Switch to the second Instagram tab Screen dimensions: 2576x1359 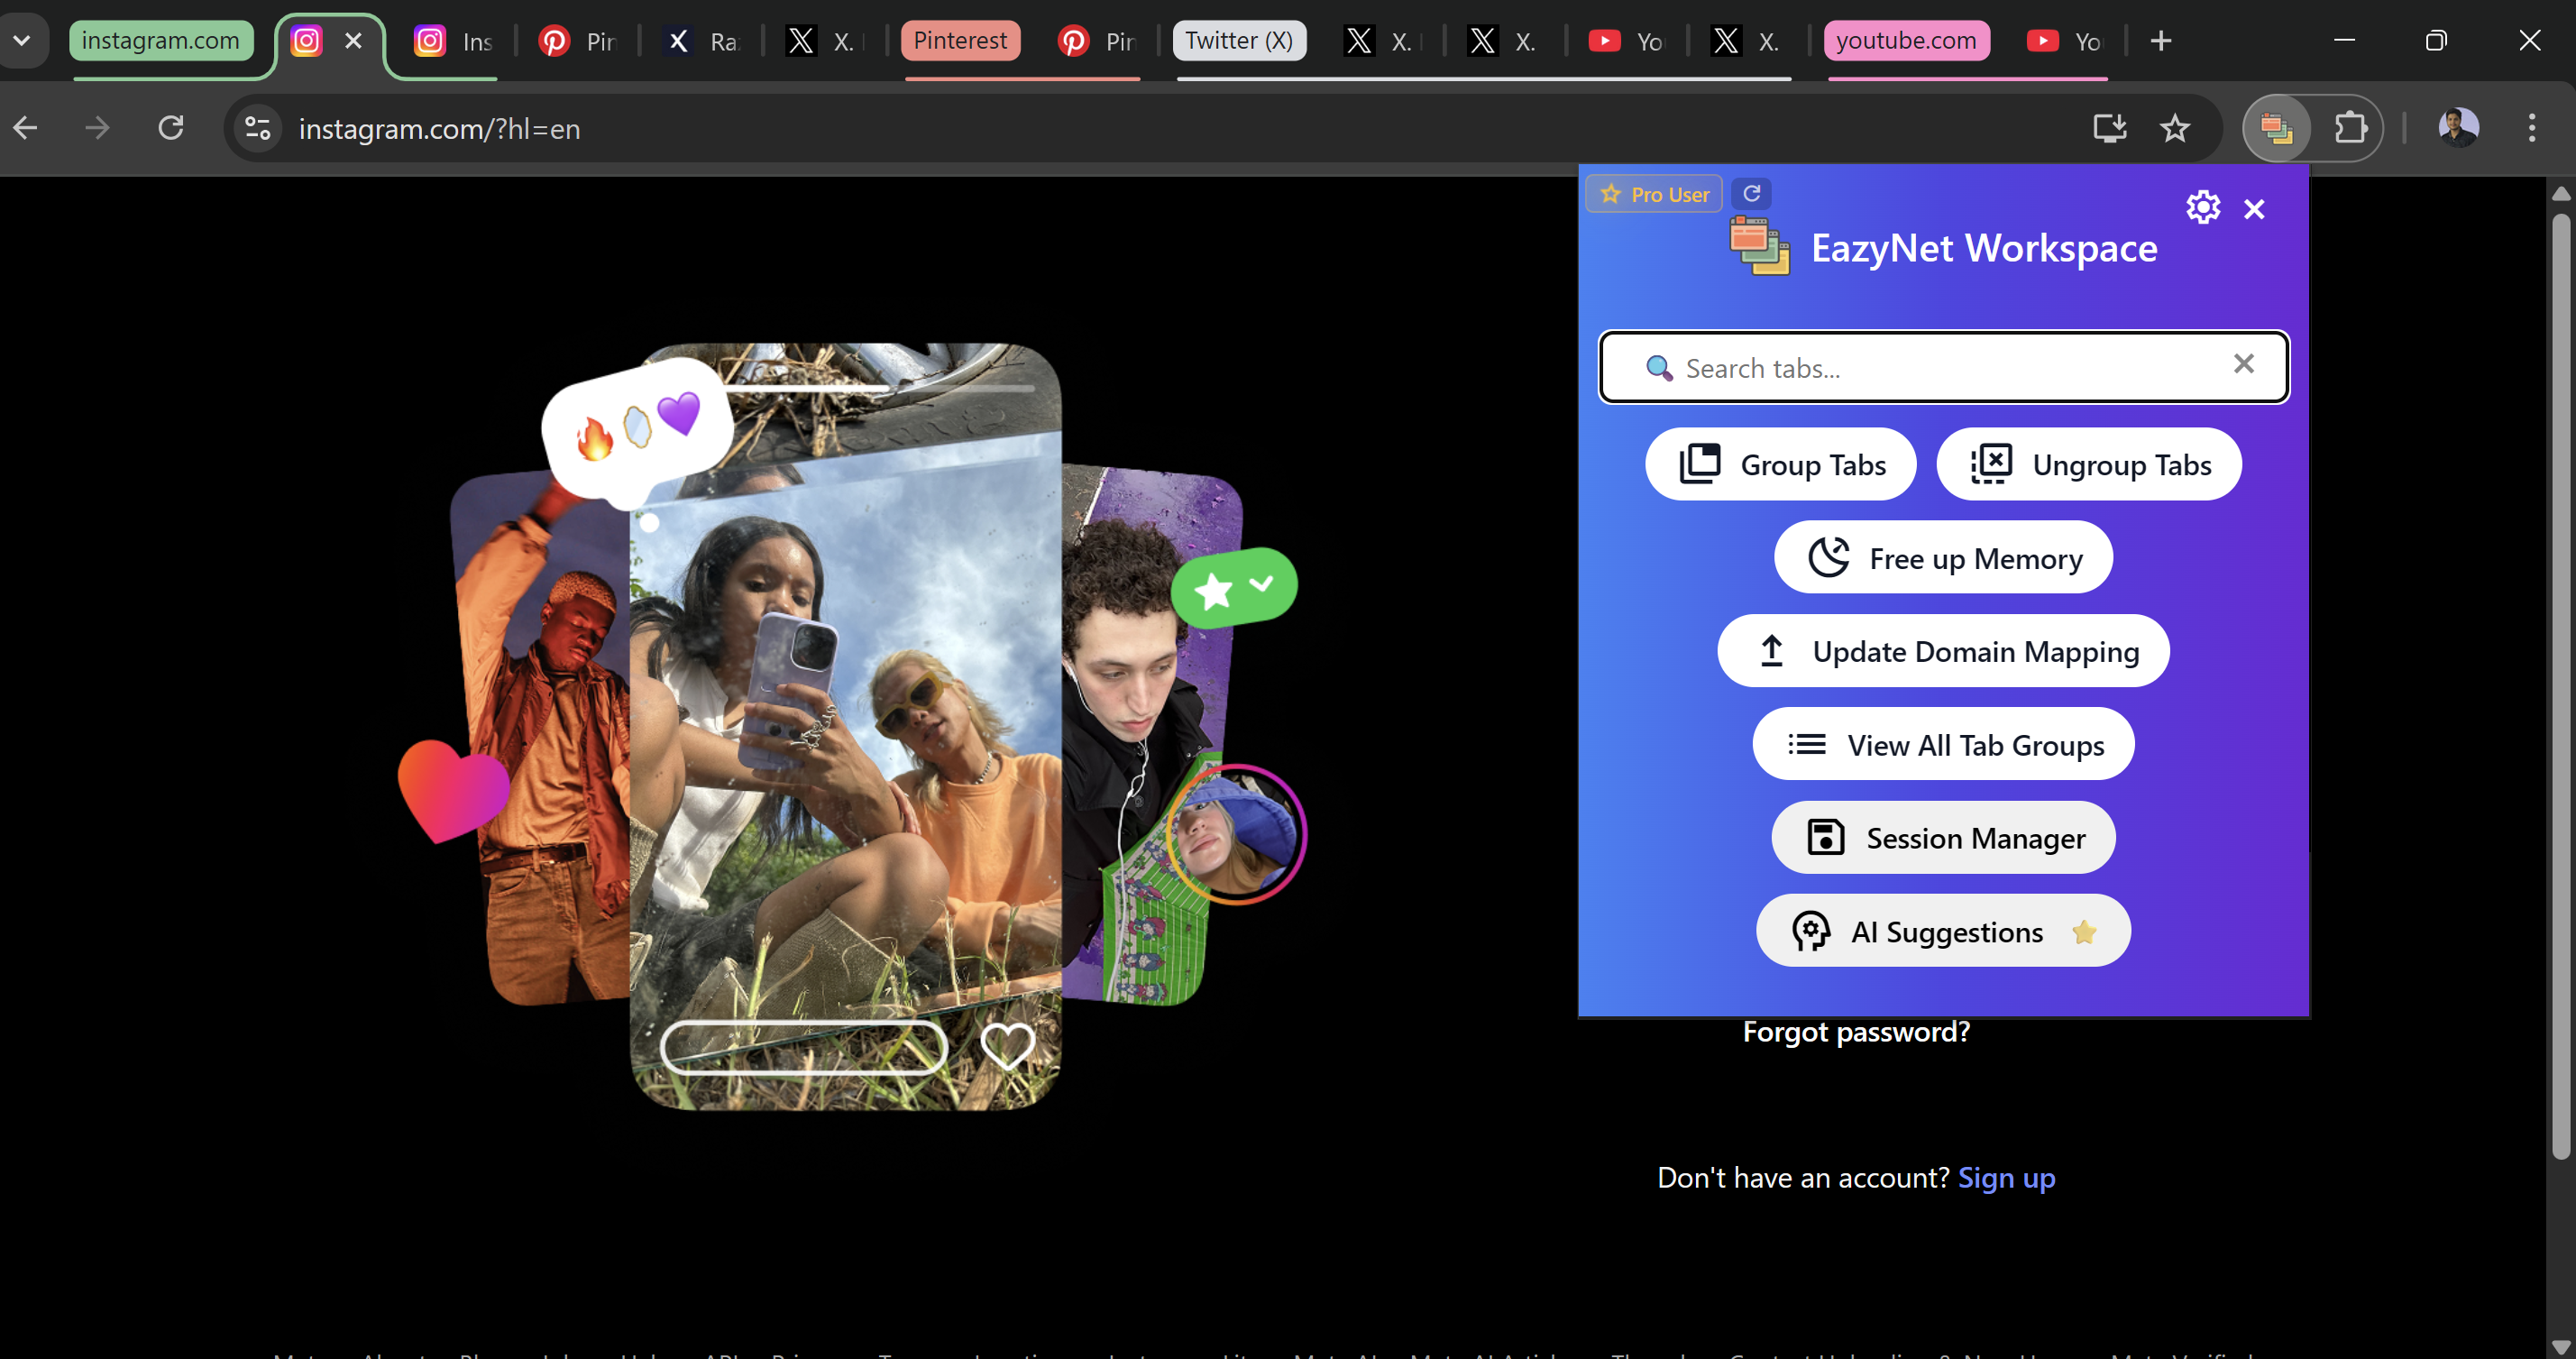[x=453, y=41]
